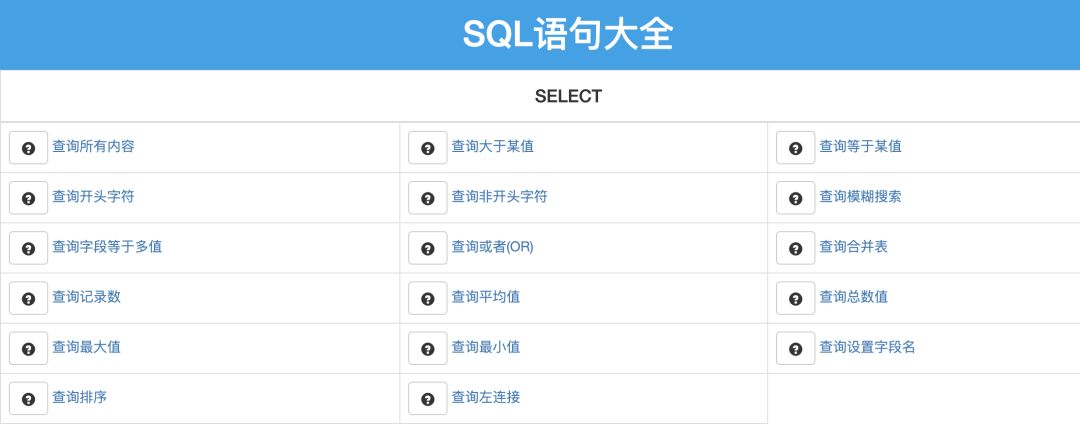The height and width of the screenshot is (424, 1080).
Task: Open help icon next to 查询左连接
Action: [x=428, y=399]
